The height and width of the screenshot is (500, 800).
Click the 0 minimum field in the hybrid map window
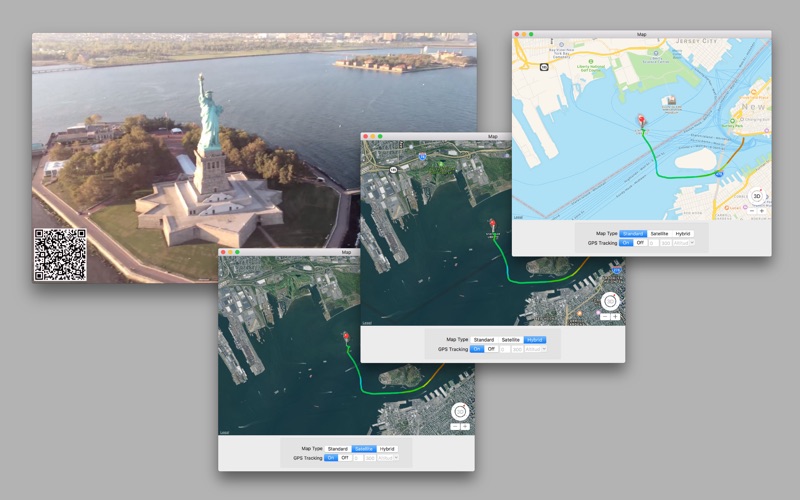505,349
